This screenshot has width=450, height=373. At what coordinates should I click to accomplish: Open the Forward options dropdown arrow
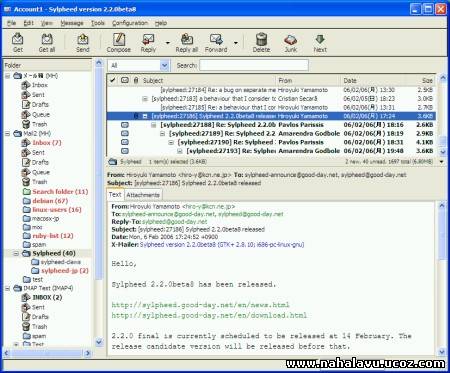(x=236, y=43)
